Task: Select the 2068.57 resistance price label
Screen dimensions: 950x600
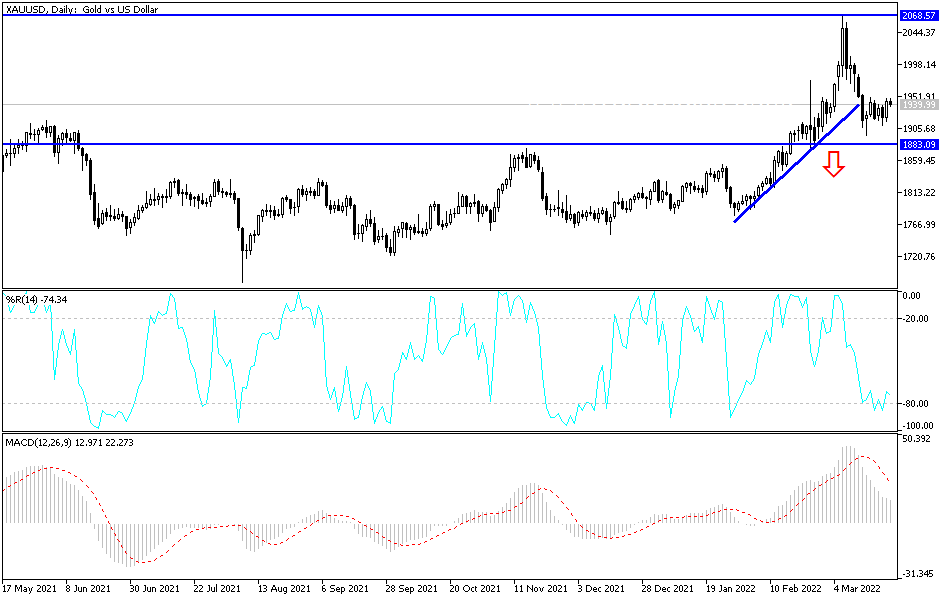Action: click(919, 16)
